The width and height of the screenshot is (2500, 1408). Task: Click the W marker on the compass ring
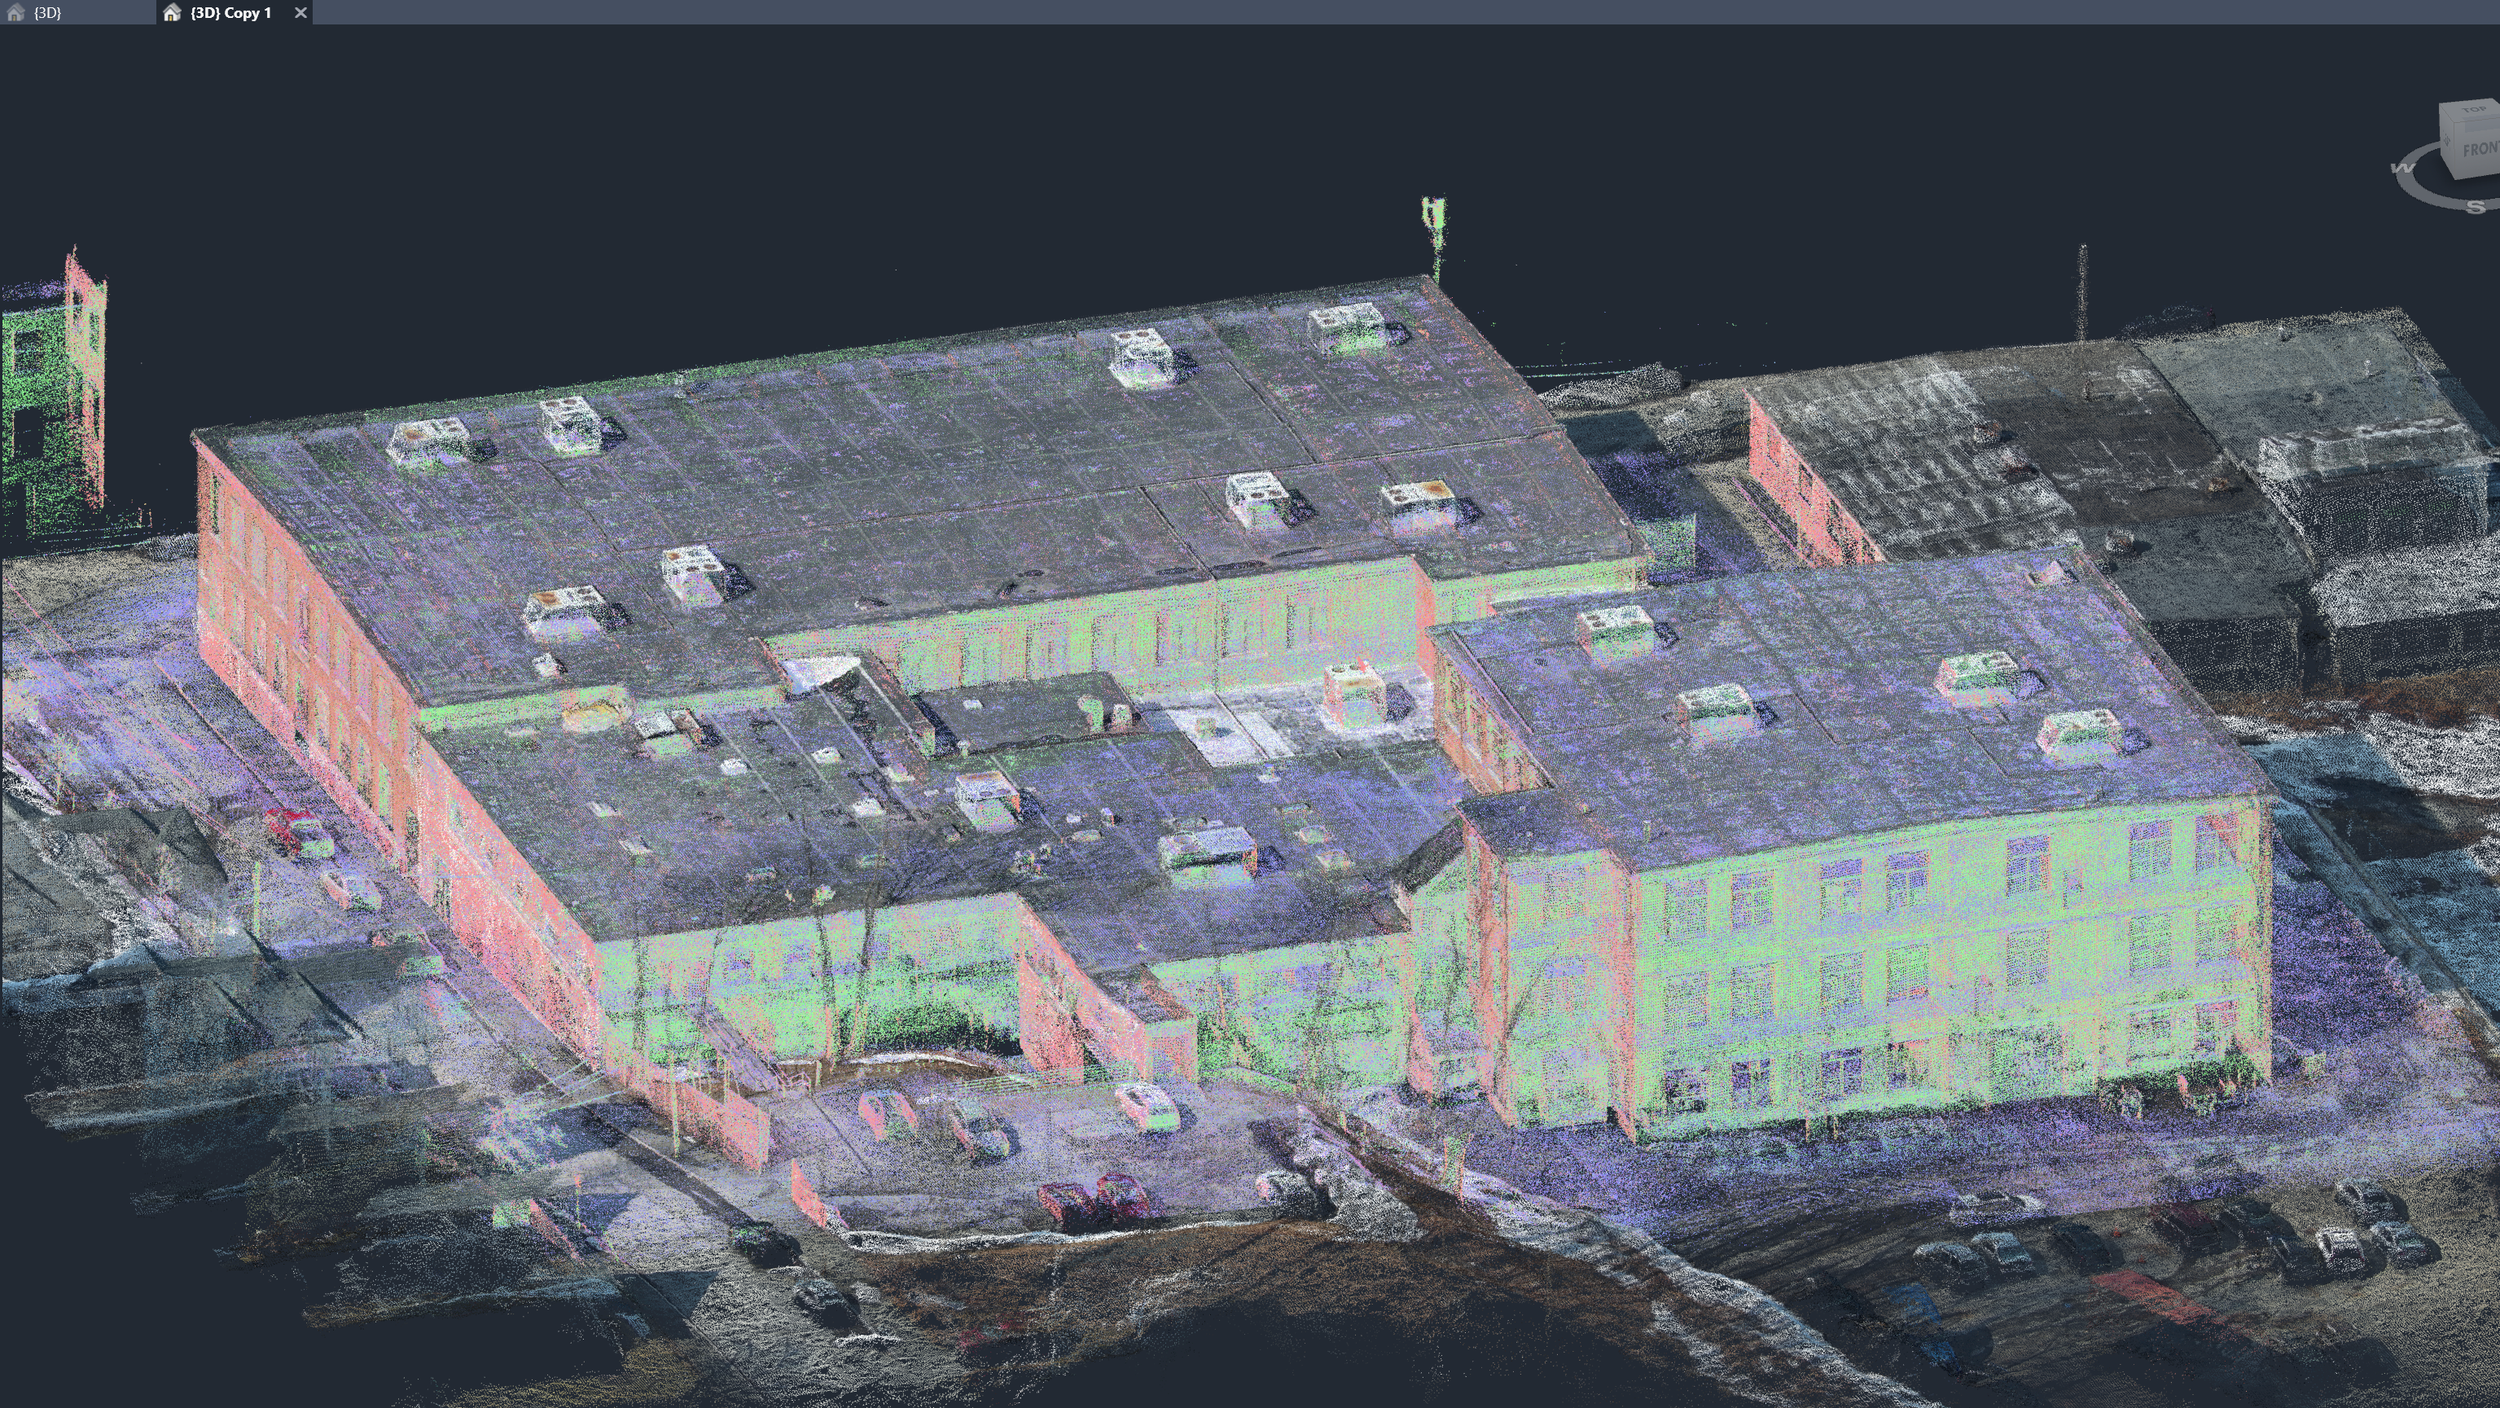2402,167
